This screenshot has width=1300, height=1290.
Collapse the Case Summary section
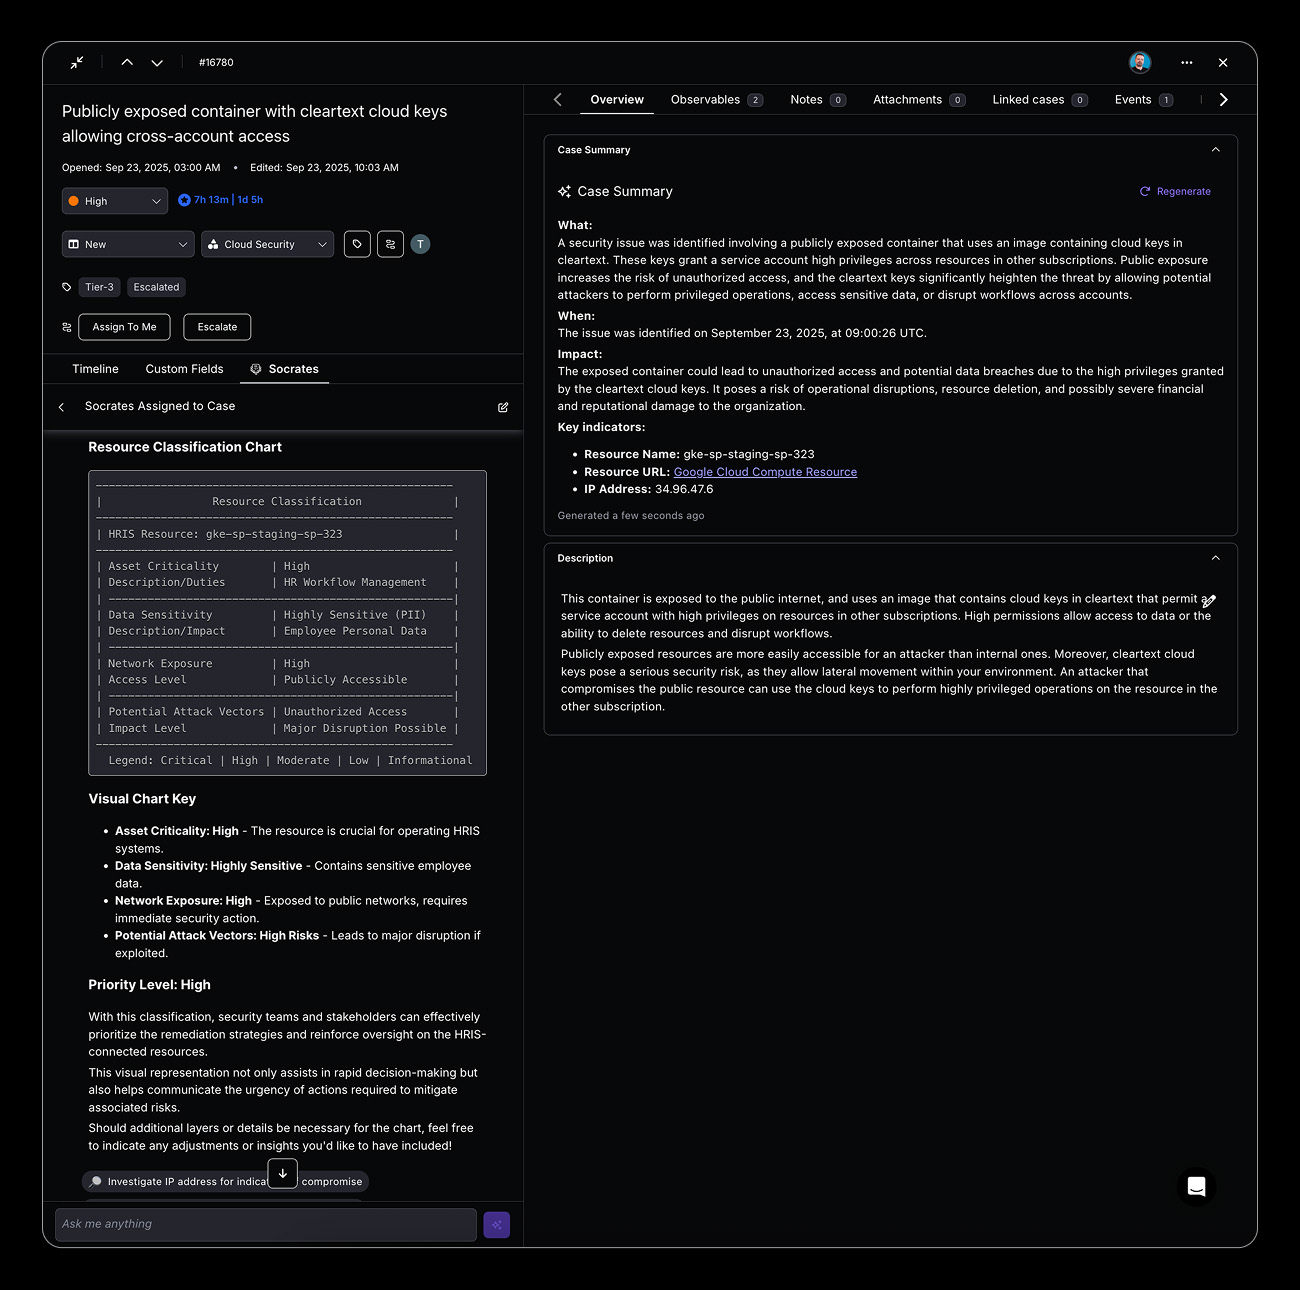1215,150
